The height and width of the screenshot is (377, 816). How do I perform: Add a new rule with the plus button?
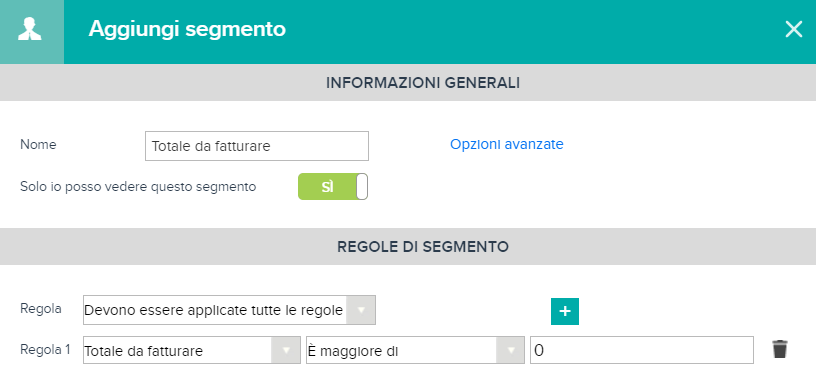tap(565, 311)
